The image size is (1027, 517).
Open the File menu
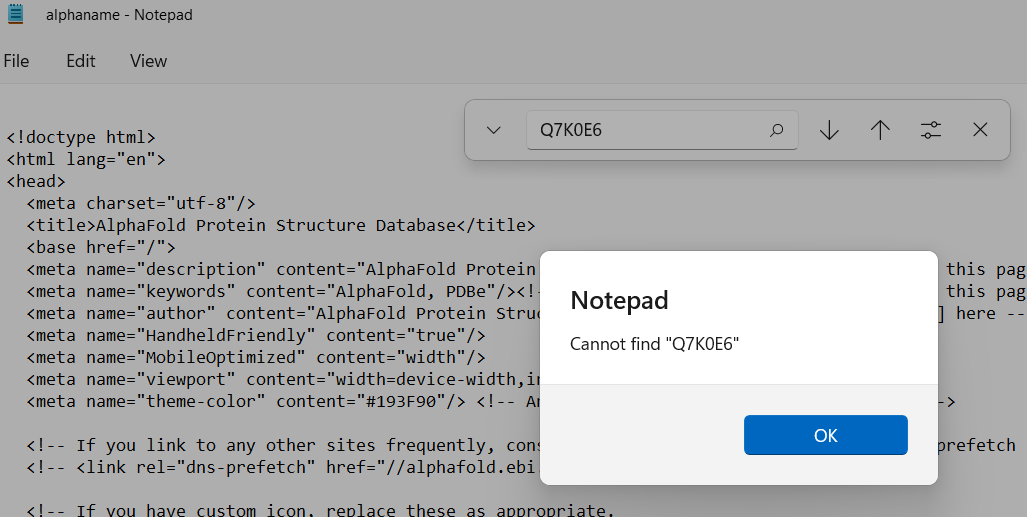point(16,61)
